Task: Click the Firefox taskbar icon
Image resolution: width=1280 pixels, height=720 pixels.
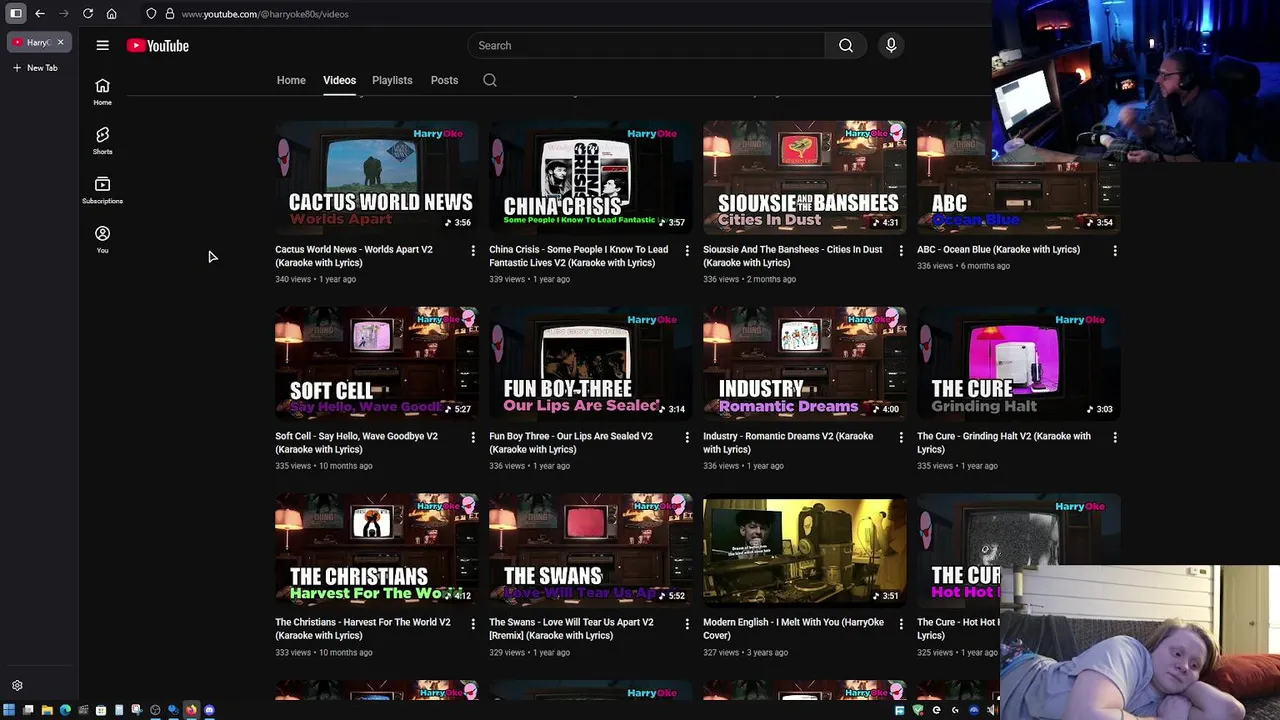Action: coord(191,710)
